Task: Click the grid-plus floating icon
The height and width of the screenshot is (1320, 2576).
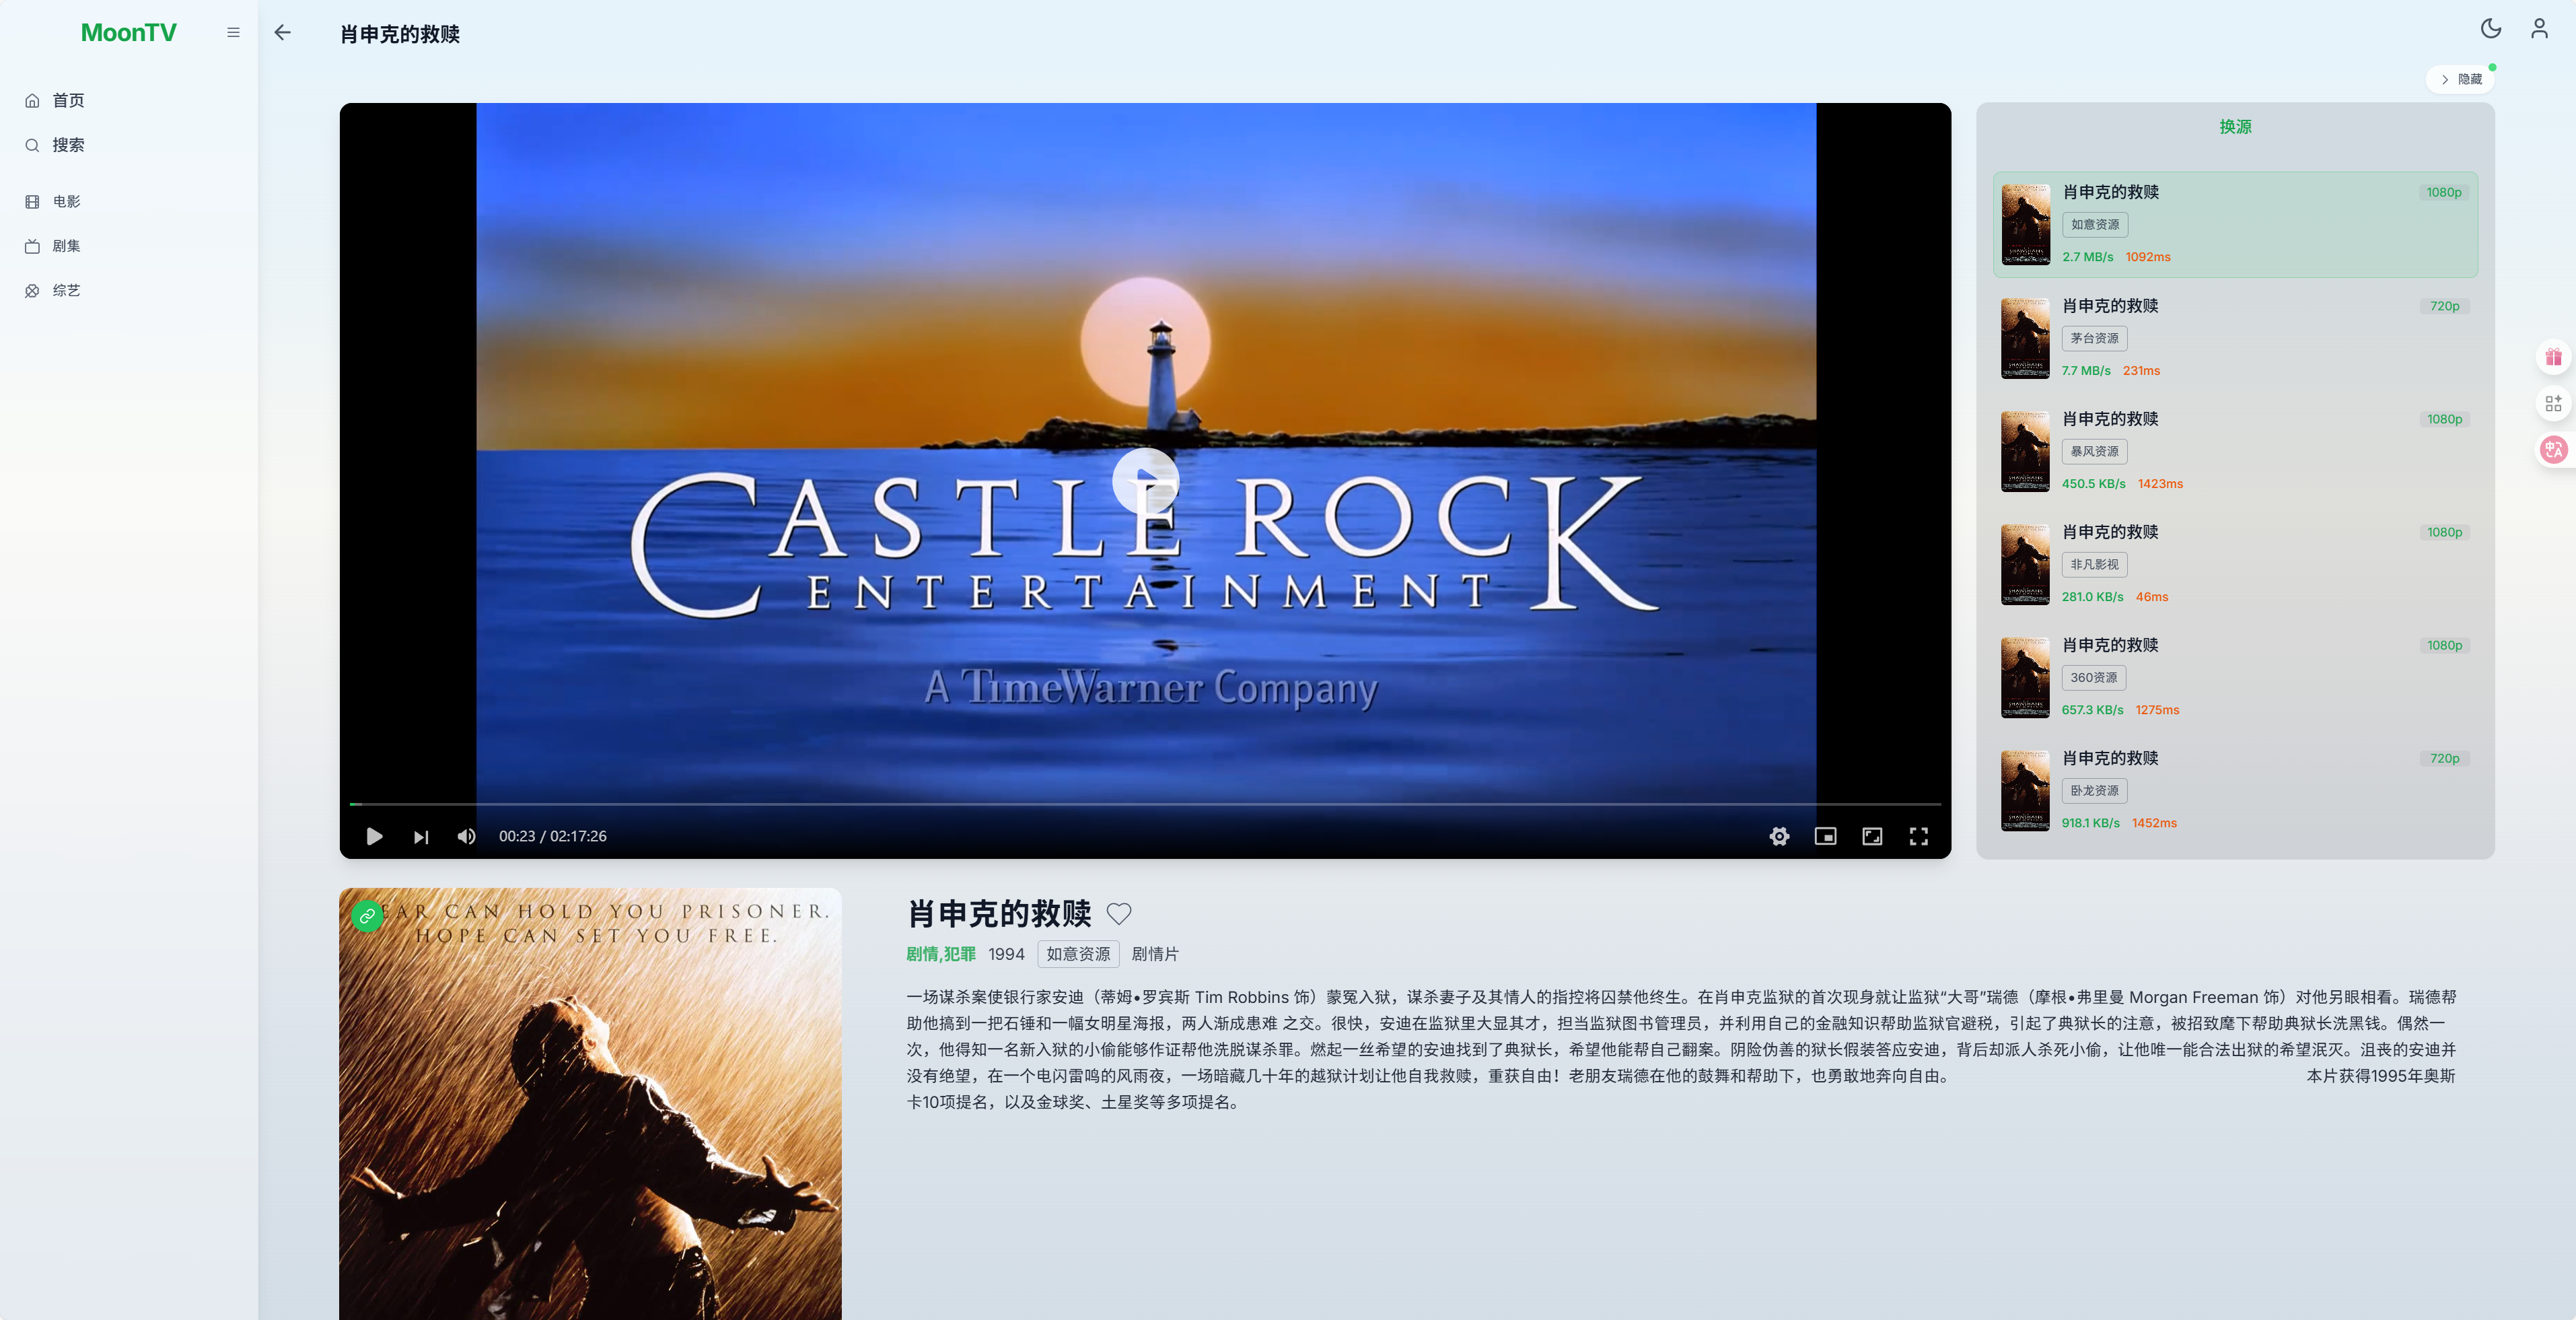Action: (x=2553, y=403)
